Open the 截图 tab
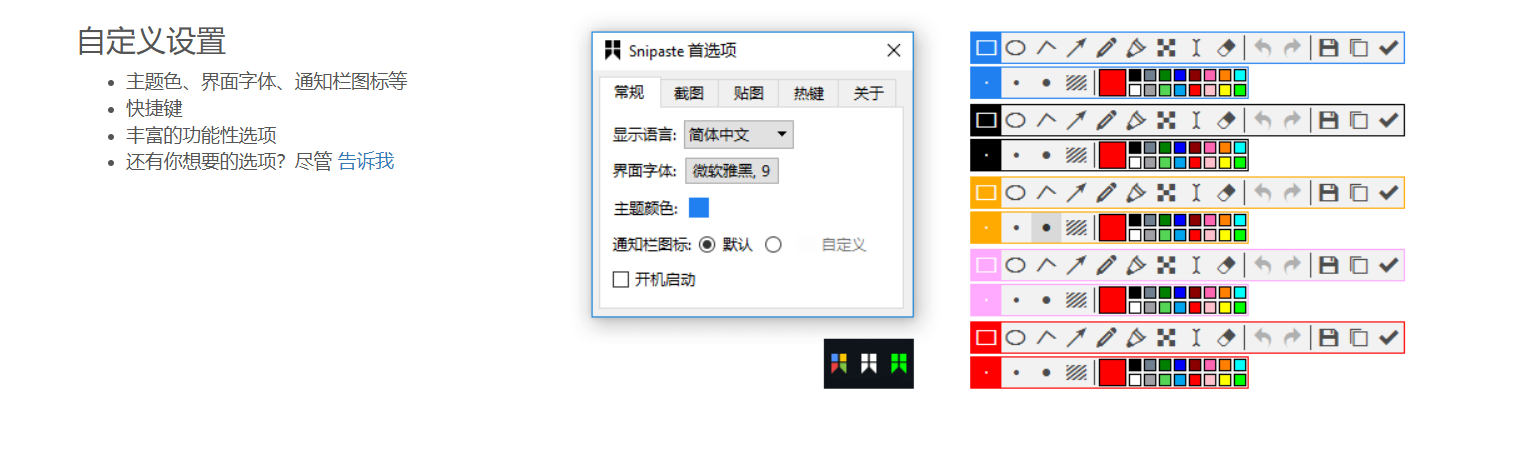 point(689,94)
